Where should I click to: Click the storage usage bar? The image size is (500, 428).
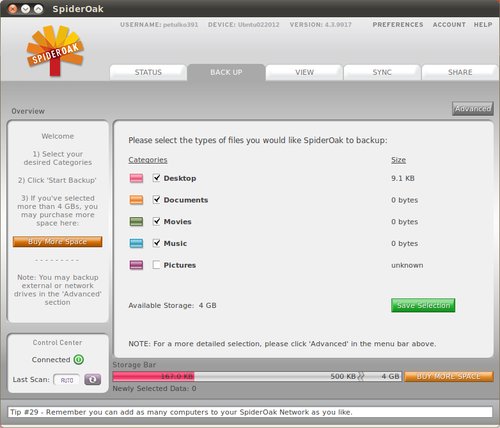[257, 377]
